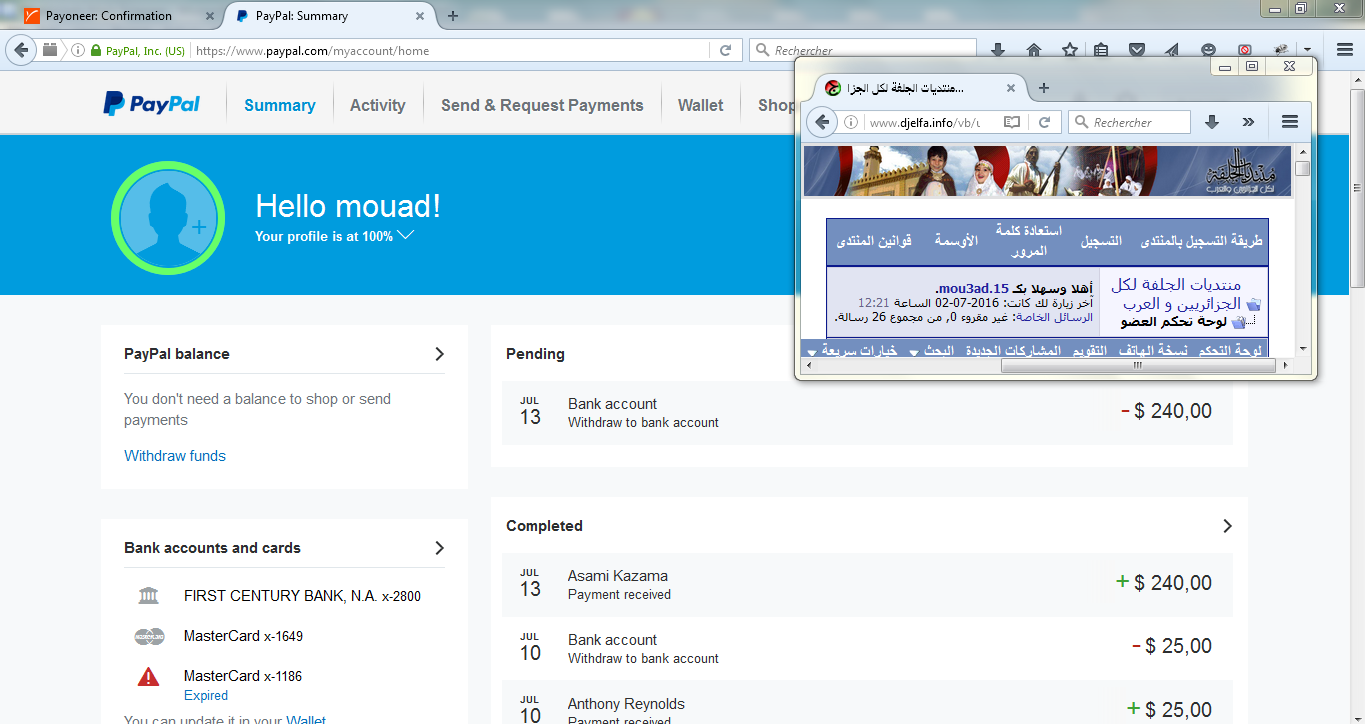Click the Home icon in main Firefox toolbar
Image resolution: width=1365 pixels, height=724 pixels.
point(1034,50)
